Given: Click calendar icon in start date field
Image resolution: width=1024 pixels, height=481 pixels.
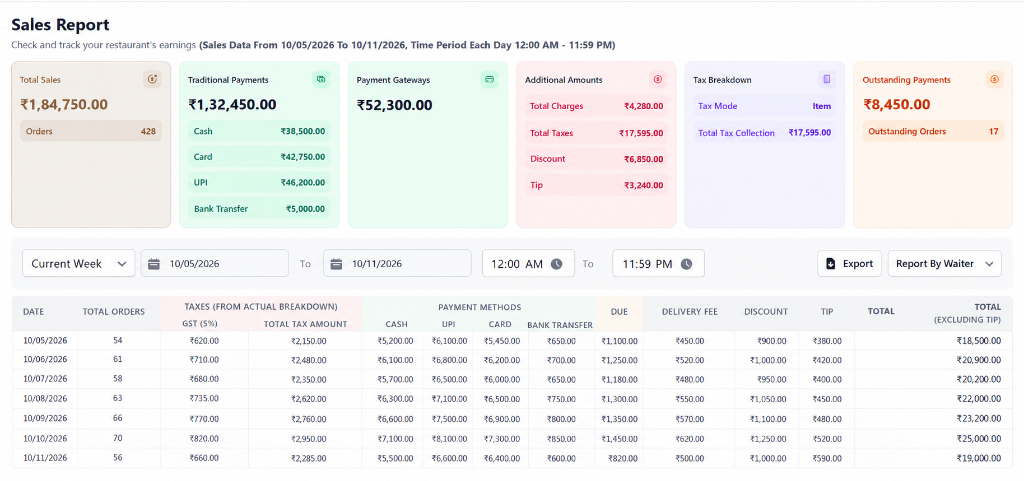Looking at the screenshot, I should pos(153,264).
